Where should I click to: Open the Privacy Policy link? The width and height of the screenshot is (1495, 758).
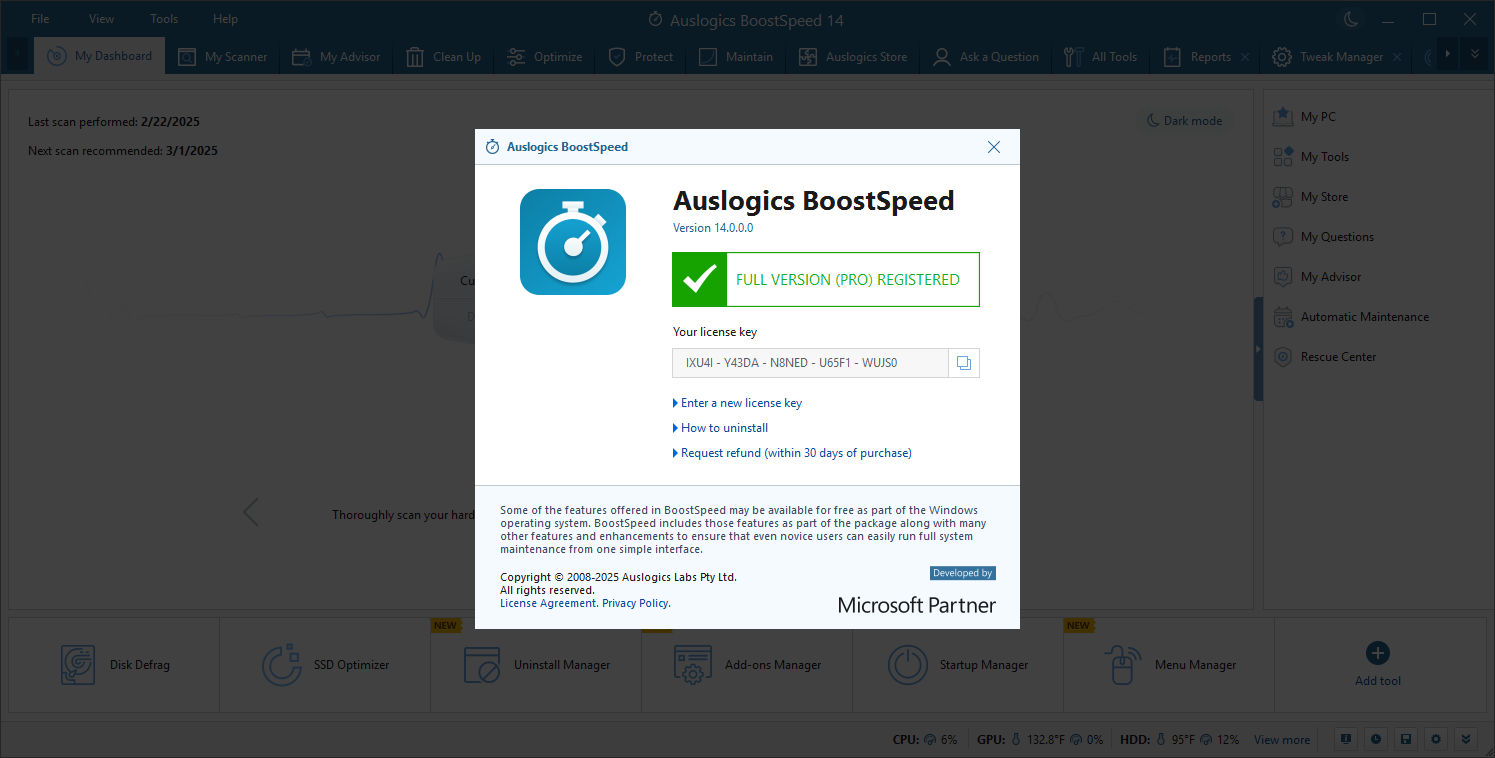(x=636, y=603)
